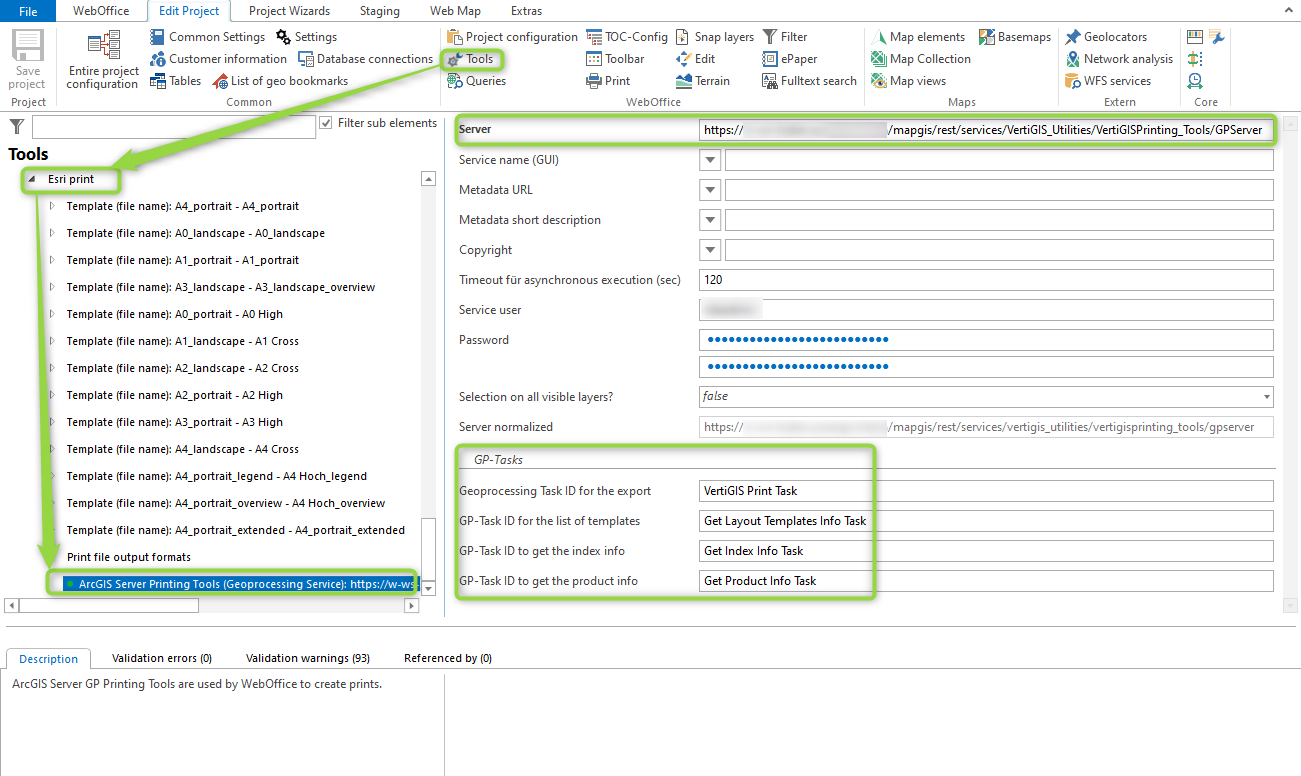Click the tree horizontal scrollbar
Image resolution: width=1301 pixels, height=776 pixels.
[x=110, y=605]
